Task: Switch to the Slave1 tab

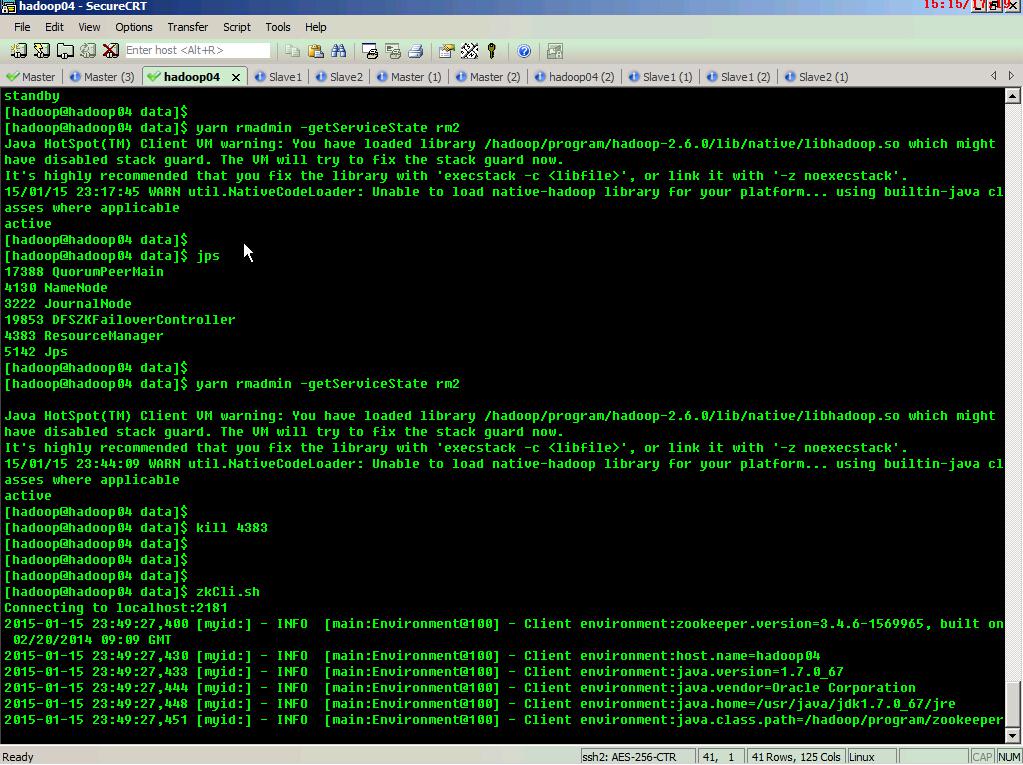Action: click(278, 77)
